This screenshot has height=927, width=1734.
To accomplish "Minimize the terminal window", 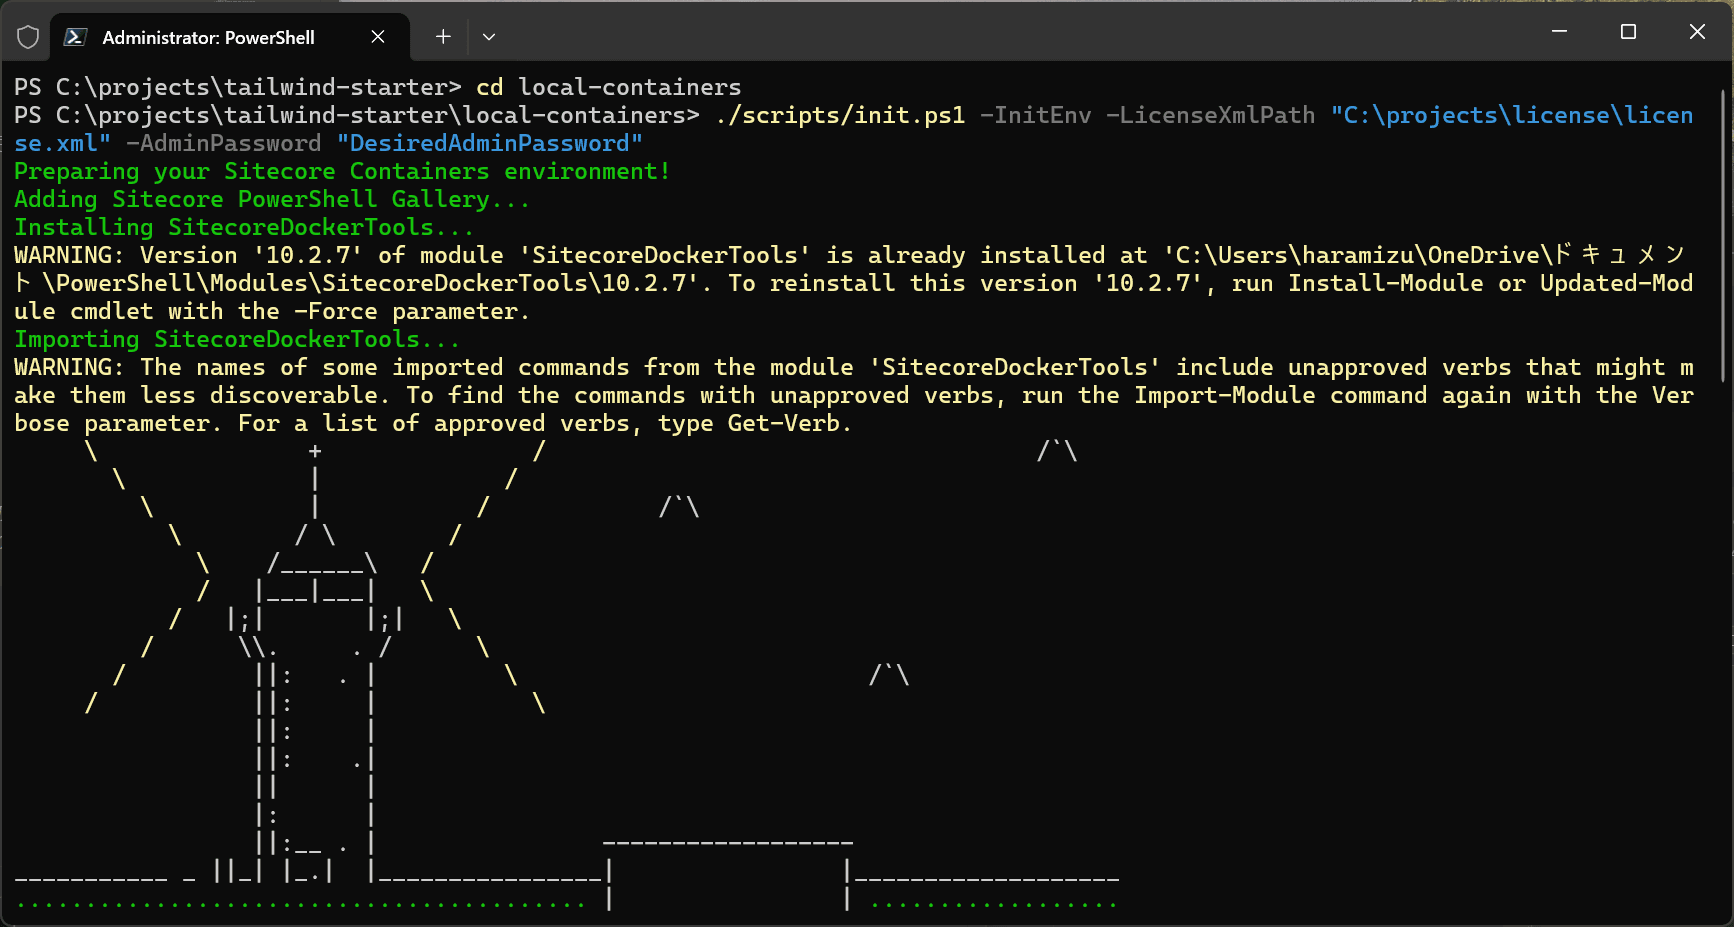I will [1559, 32].
